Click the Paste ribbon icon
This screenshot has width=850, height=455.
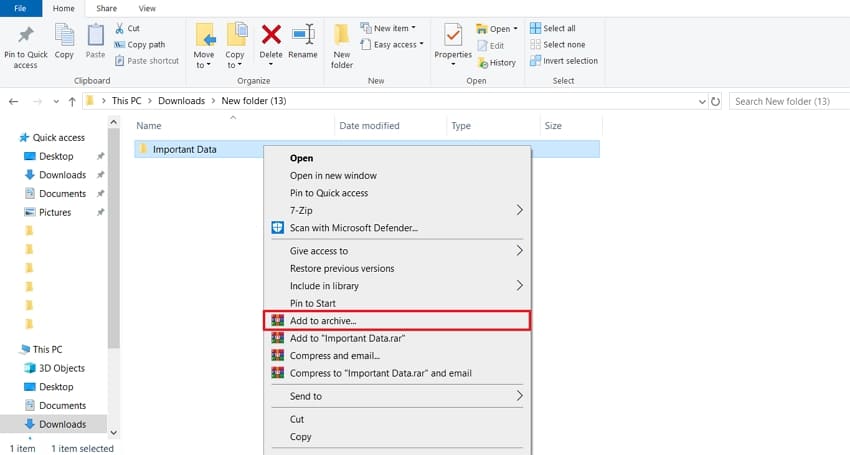click(x=95, y=36)
